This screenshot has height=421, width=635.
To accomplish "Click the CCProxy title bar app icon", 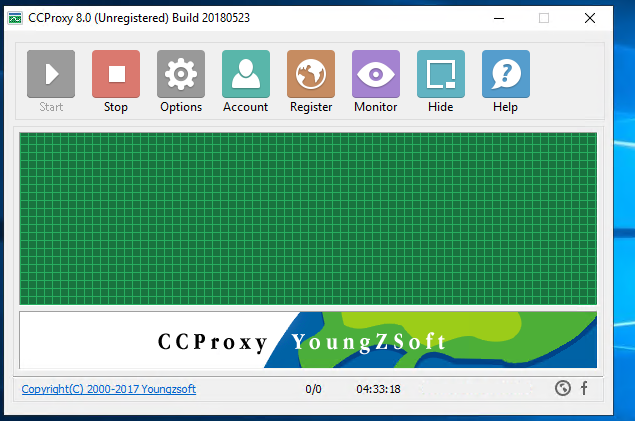I will [x=15, y=18].
